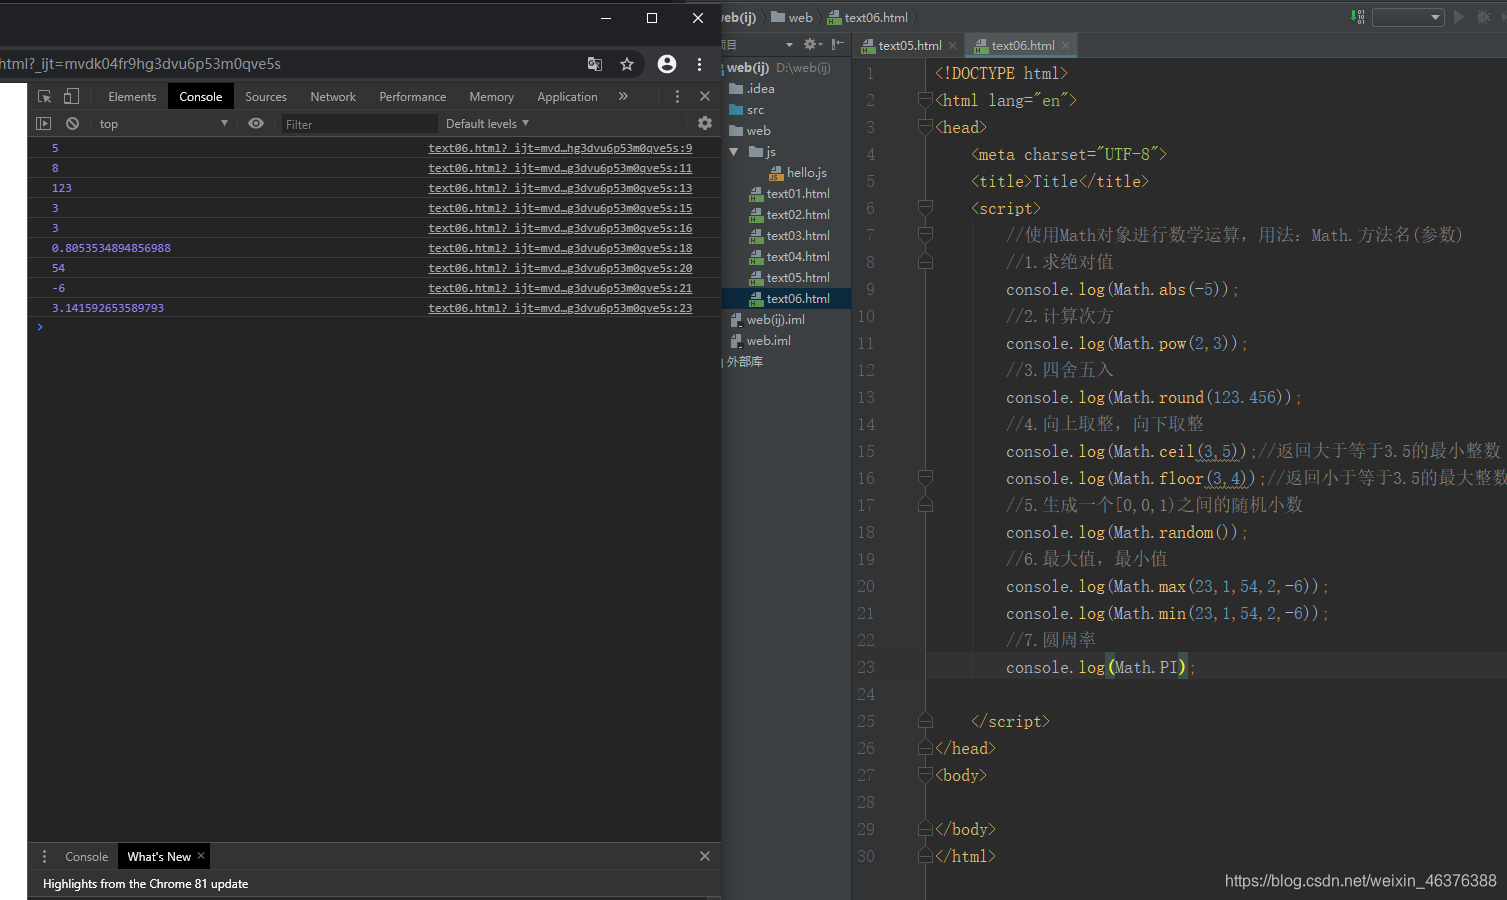
Task: Toggle the device toolbar icon
Action: point(71,96)
